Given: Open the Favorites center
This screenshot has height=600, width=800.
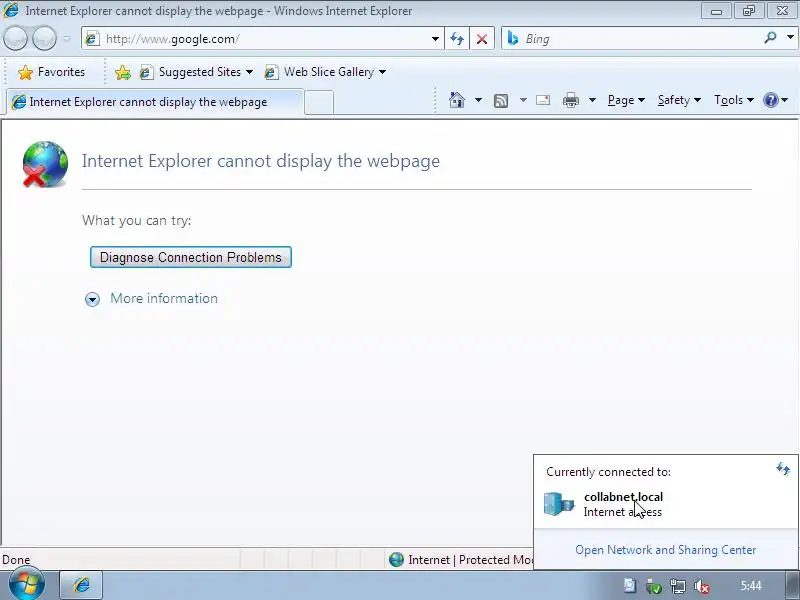Looking at the screenshot, I should [x=51, y=72].
